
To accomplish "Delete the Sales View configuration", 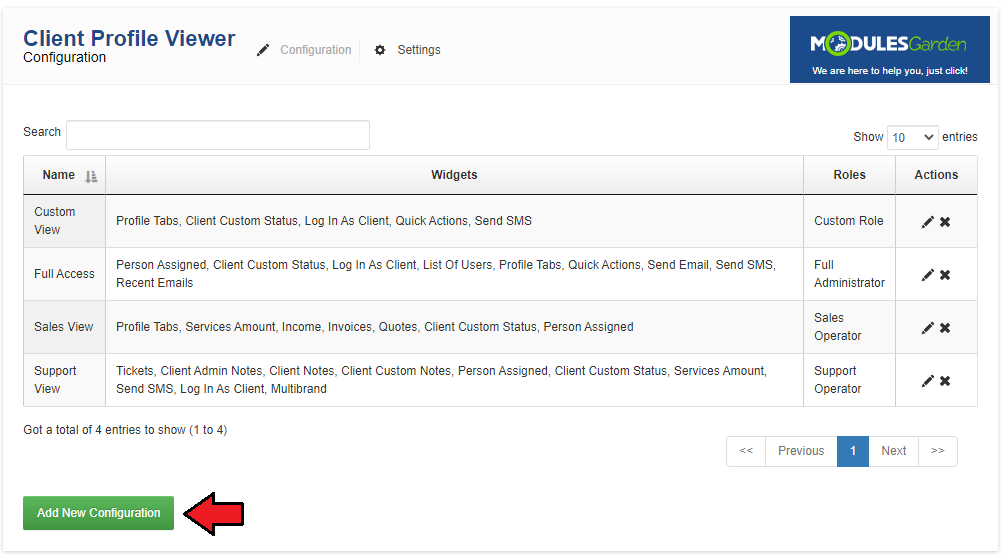I will coord(945,328).
